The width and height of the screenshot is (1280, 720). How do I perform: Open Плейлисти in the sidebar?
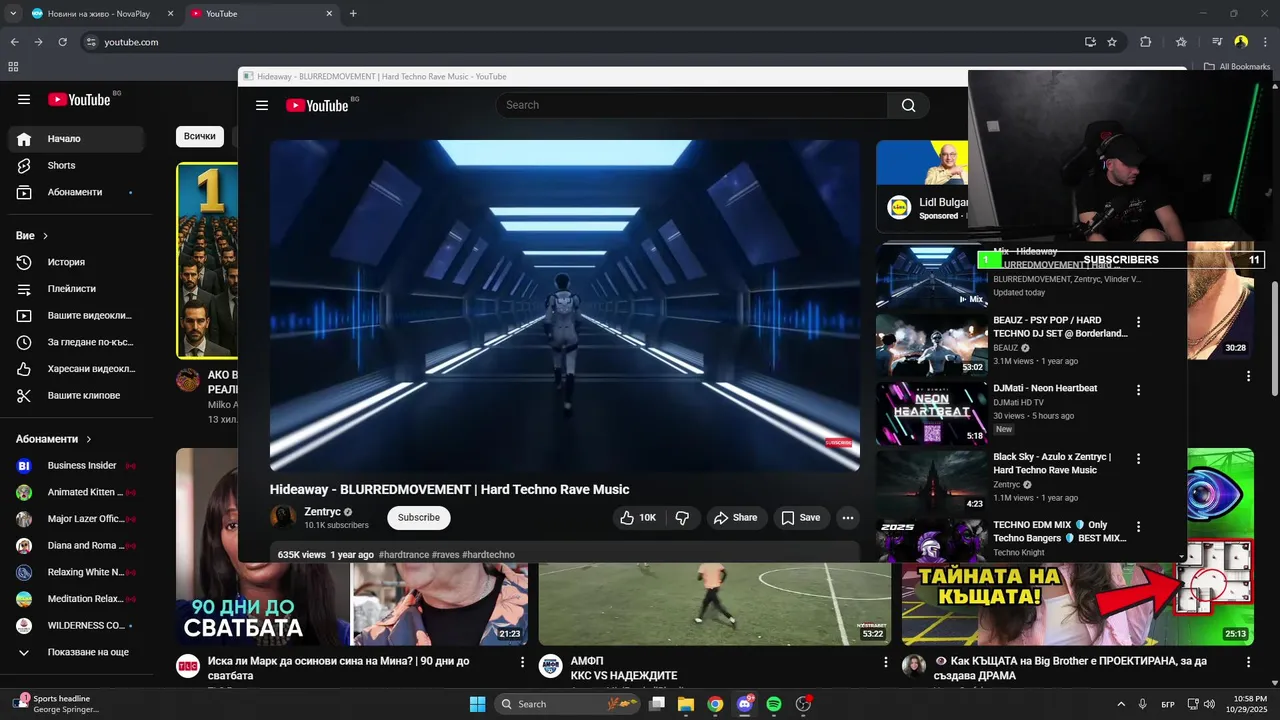[x=76, y=289]
